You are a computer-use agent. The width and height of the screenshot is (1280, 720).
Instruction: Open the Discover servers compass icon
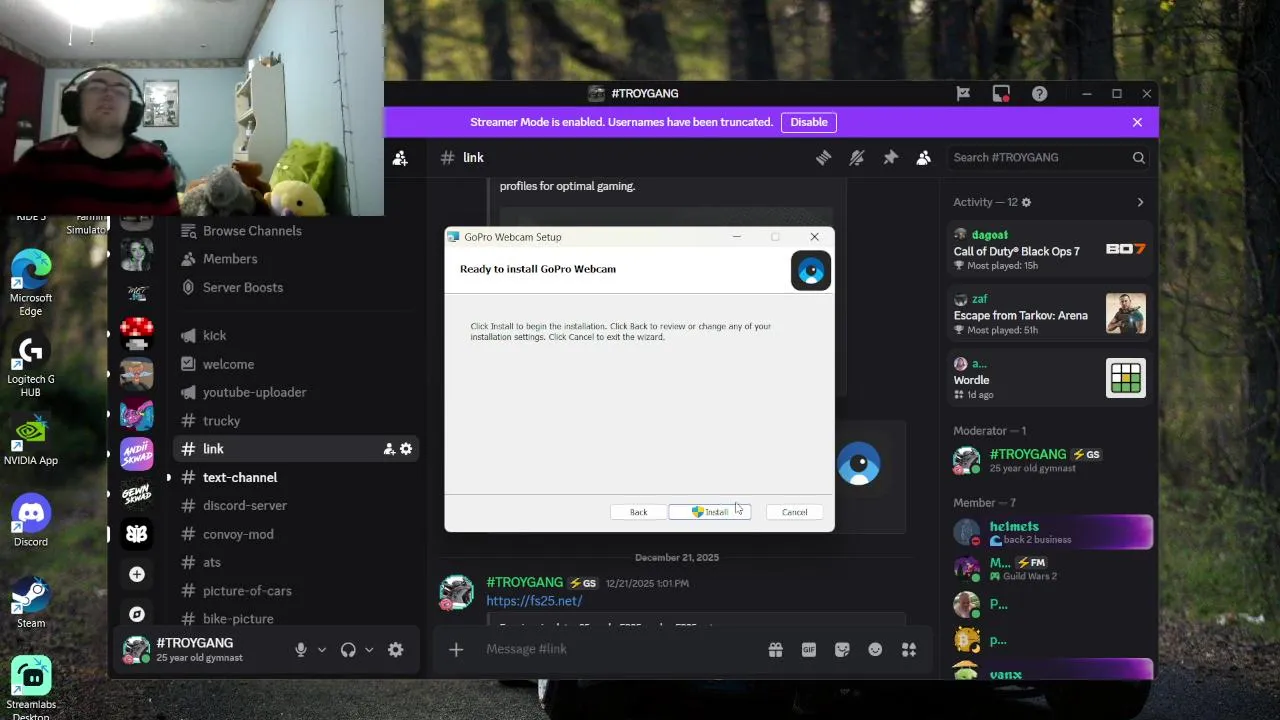[x=137, y=614]
